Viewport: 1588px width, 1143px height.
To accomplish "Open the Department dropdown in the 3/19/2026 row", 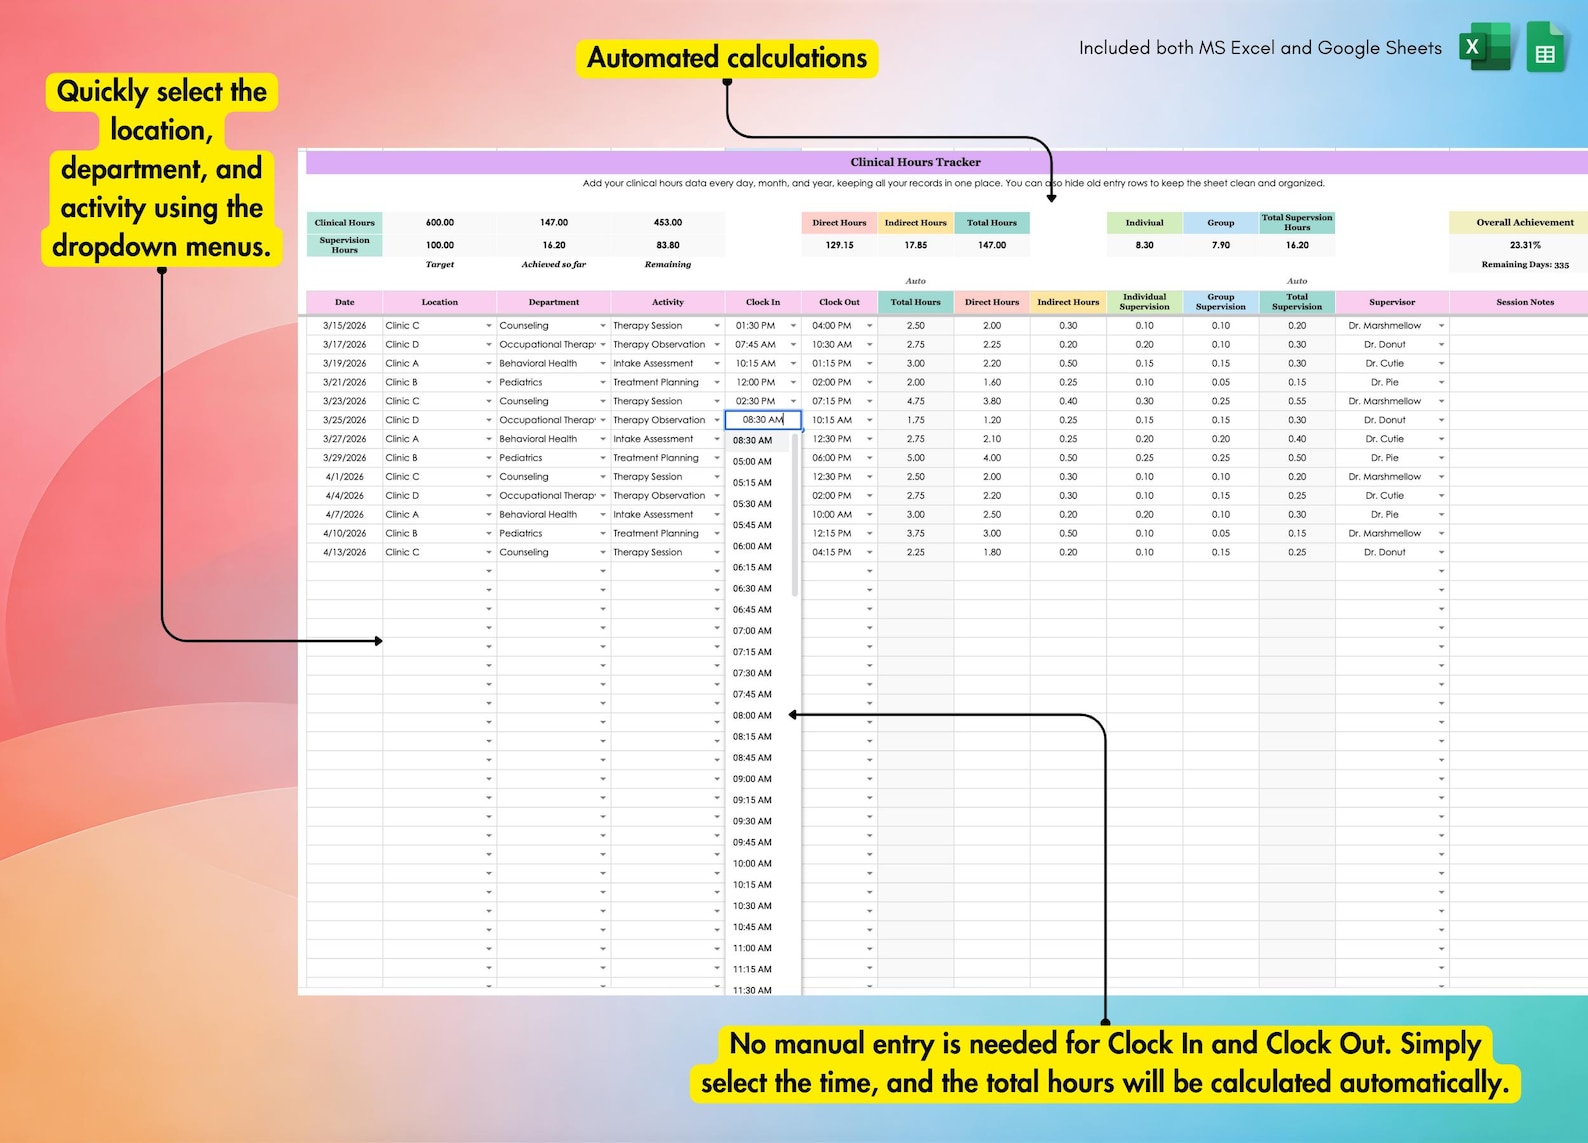I will click(x=603, y=364).
